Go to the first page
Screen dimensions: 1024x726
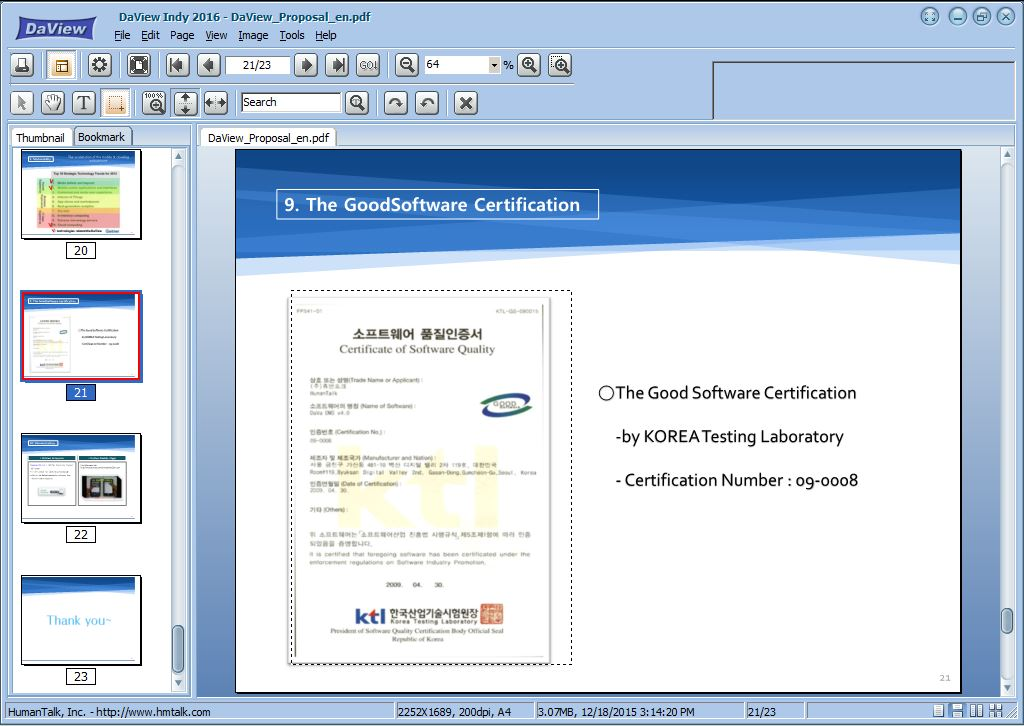click(177, 65)
